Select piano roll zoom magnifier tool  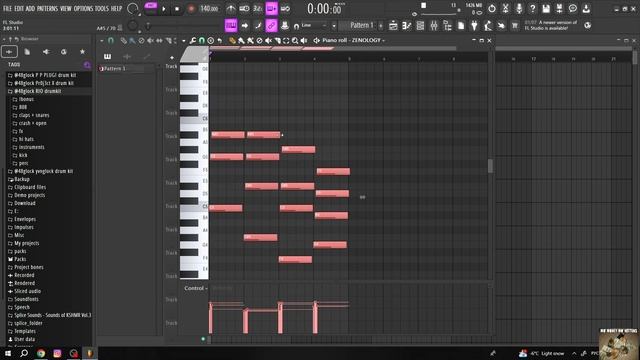pos(295,40)
